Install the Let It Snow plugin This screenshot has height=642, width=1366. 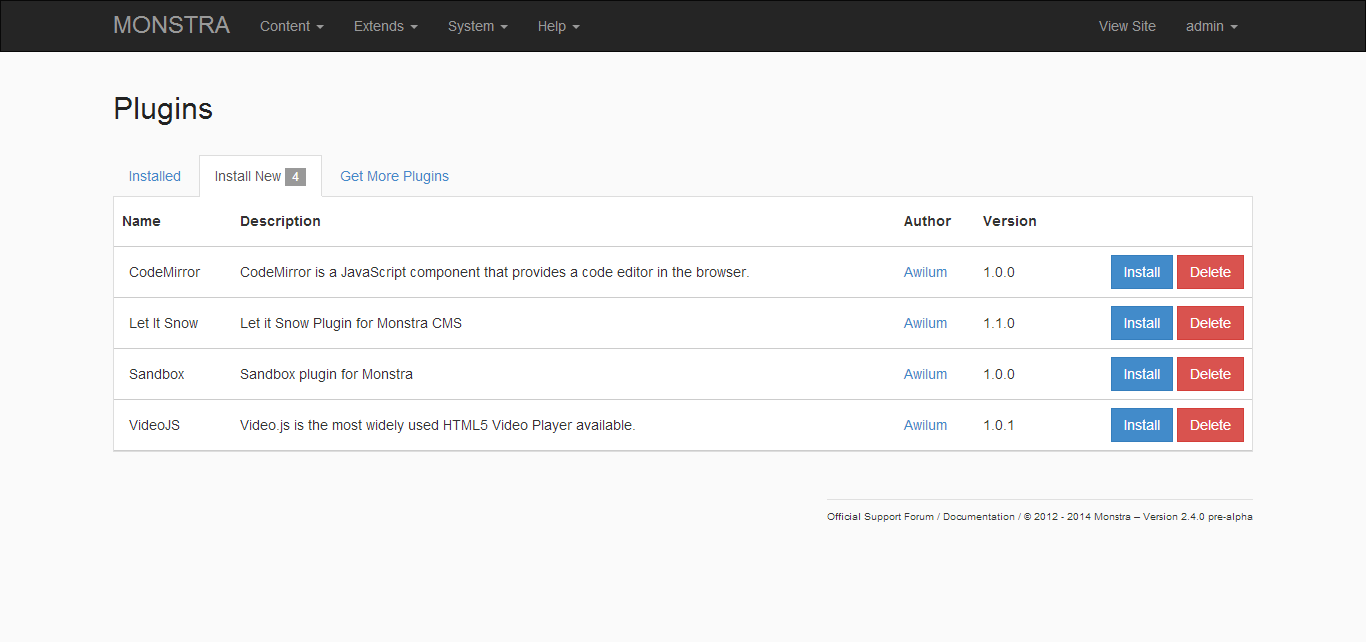pyautogui.click(x=1141, y=323)
